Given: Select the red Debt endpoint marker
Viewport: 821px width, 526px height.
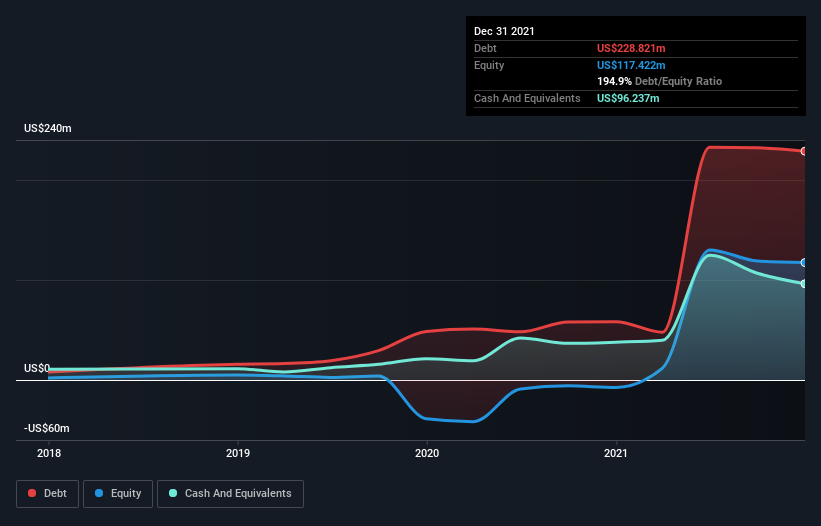Looking at the screenshot, I should [x=803, y=151].
